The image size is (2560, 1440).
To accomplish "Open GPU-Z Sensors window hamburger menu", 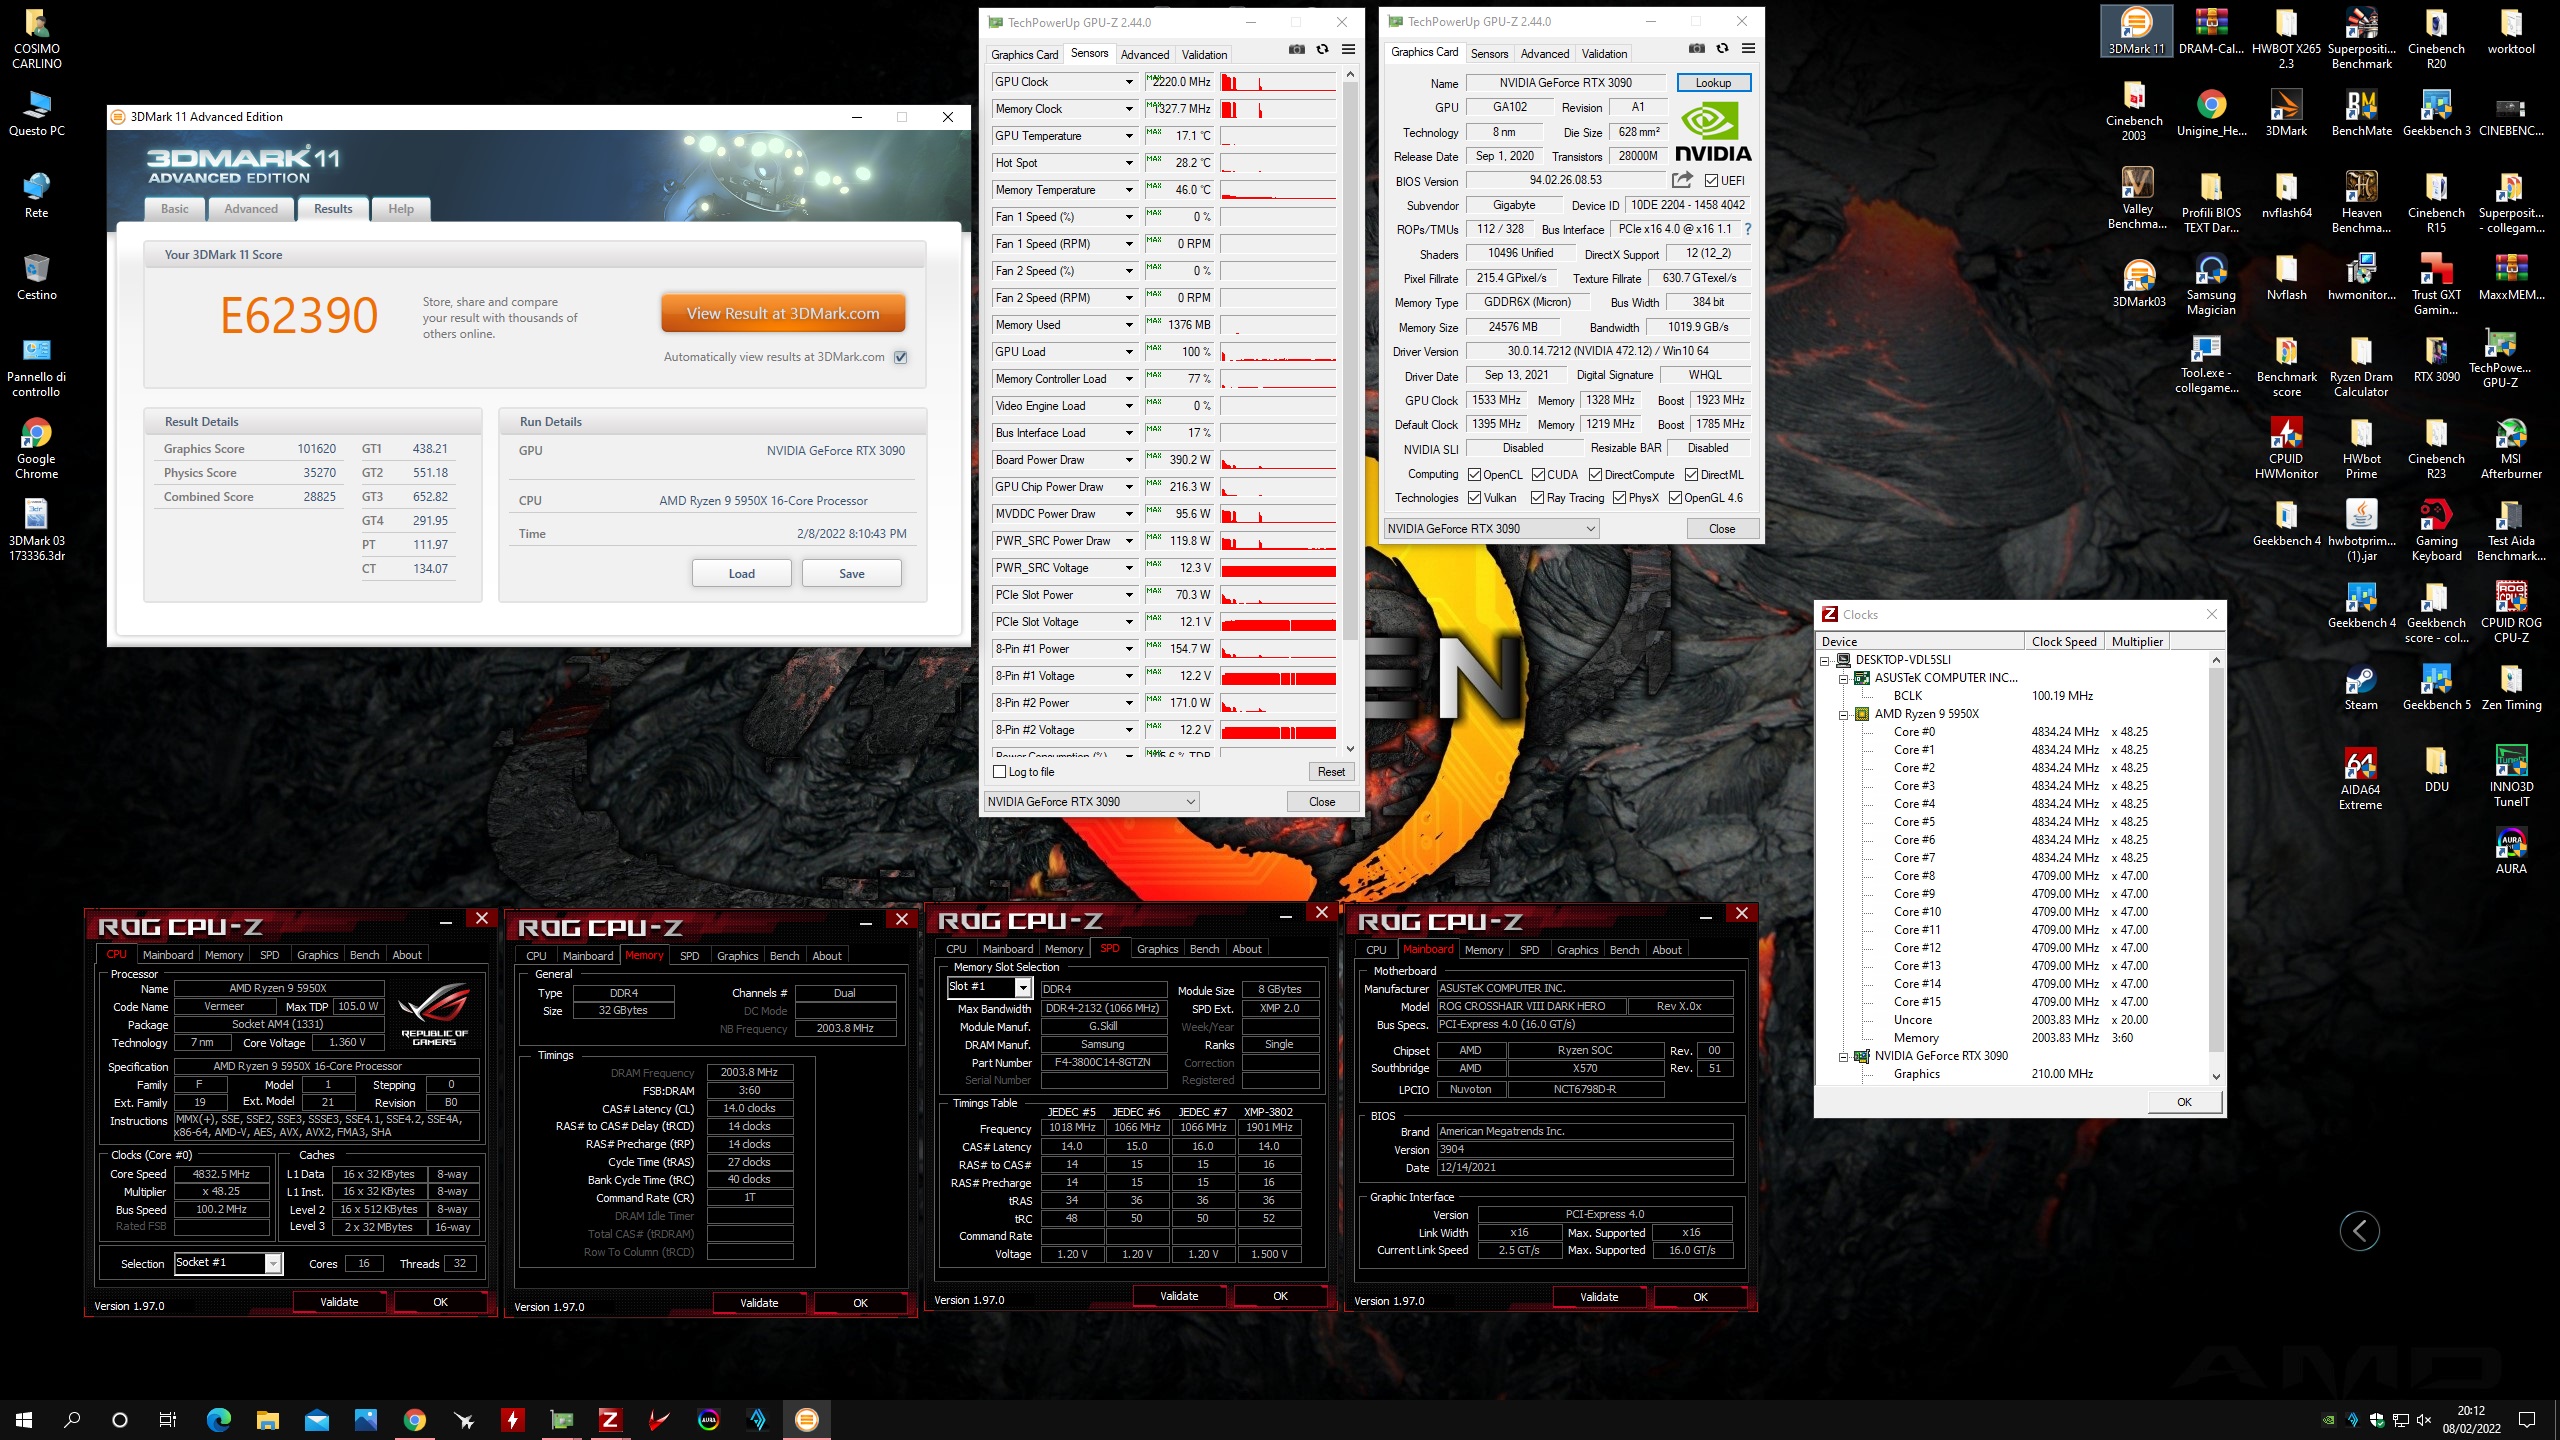I will [x=1348, y=49].
